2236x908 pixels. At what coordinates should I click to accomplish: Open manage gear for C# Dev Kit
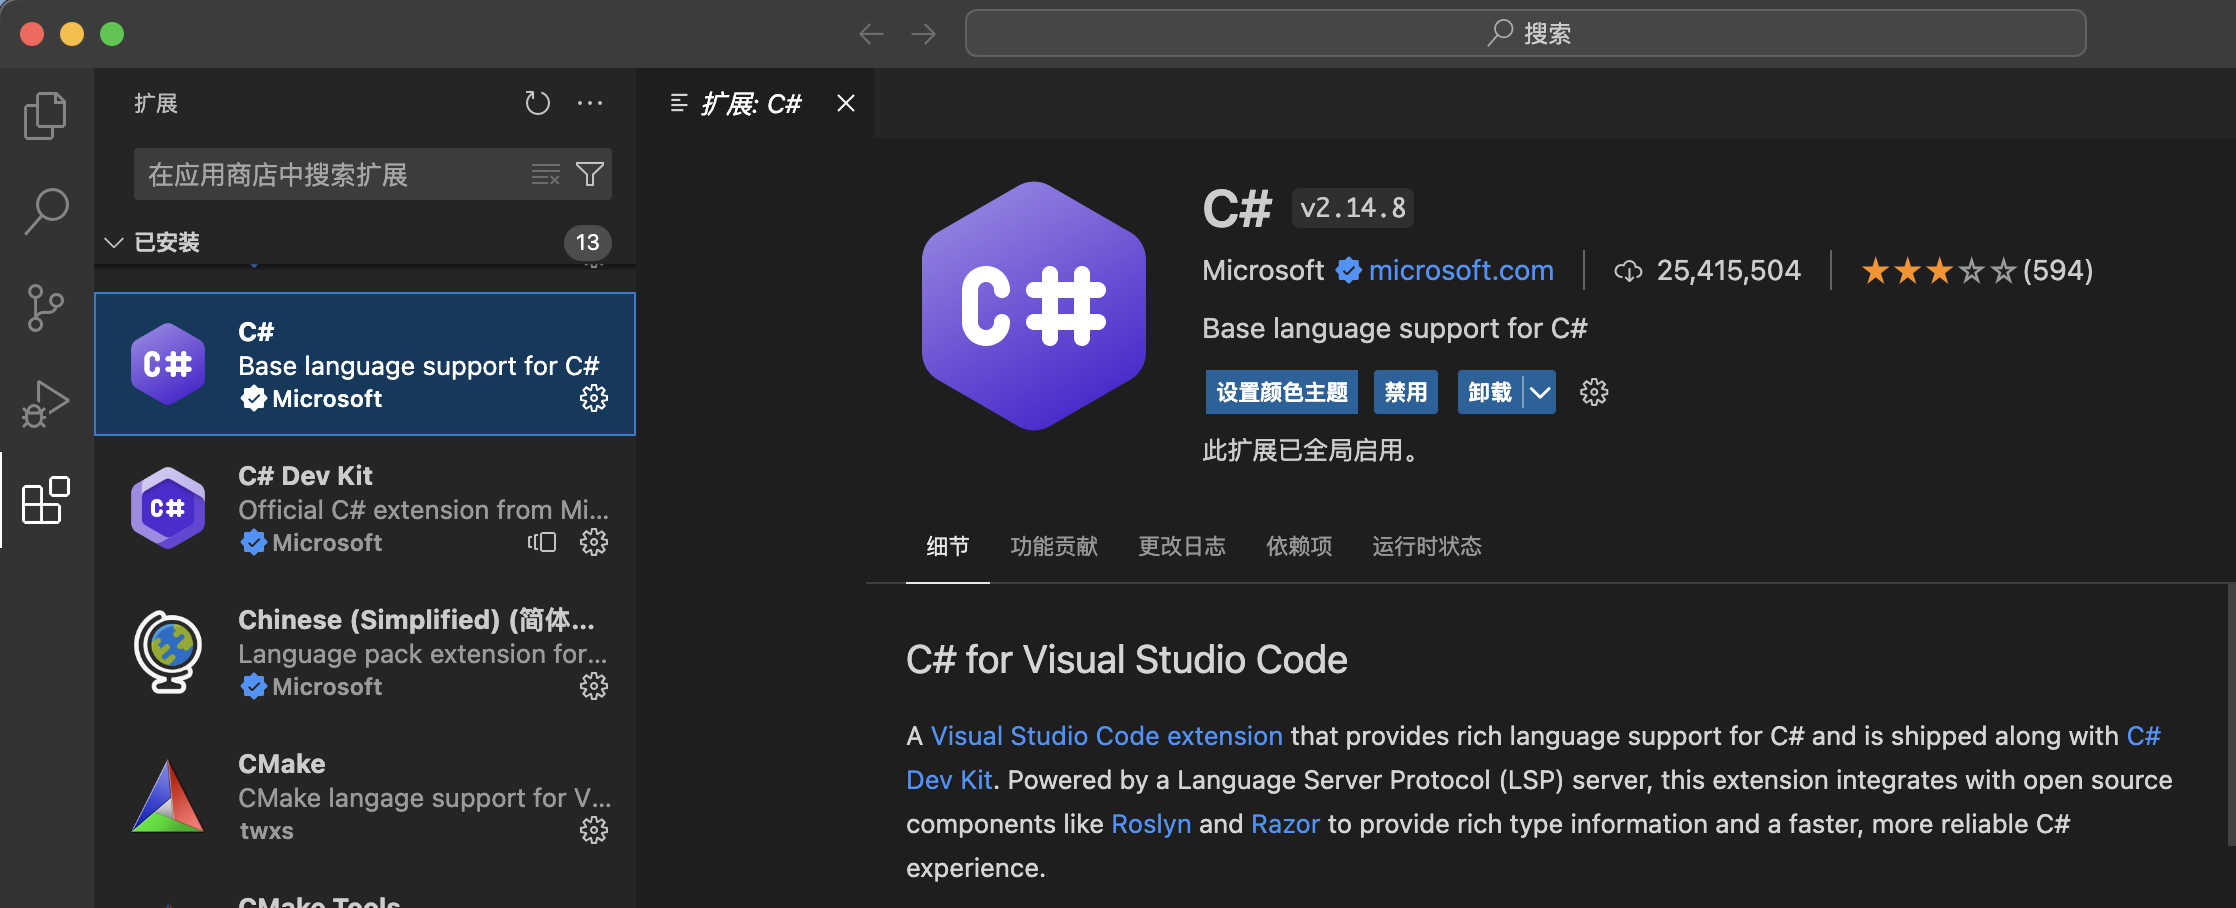click(x=594, y=542)
